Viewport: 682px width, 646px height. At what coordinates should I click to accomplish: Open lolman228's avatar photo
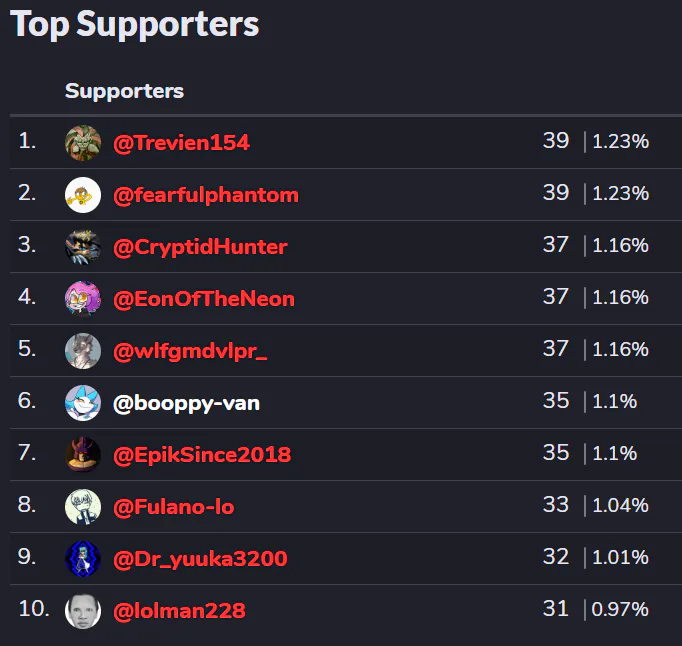point(83,611)
